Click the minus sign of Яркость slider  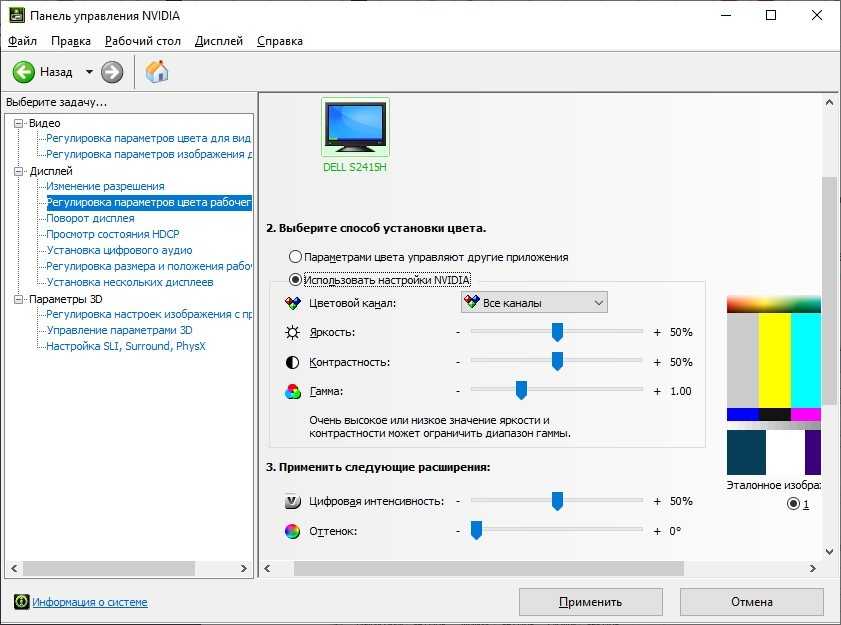pos(458,332)
